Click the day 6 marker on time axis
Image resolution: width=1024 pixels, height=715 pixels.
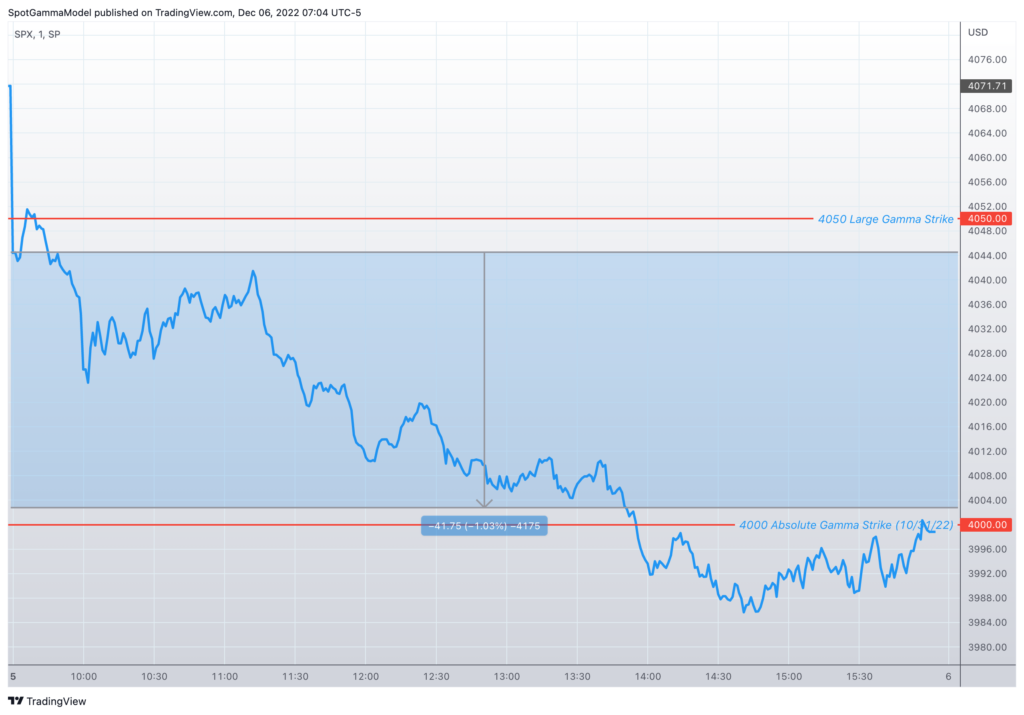coord(948,677)
